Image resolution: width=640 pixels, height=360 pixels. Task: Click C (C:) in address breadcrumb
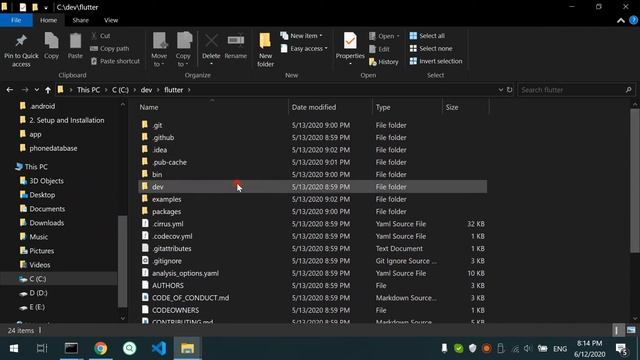tap(120, 90)
